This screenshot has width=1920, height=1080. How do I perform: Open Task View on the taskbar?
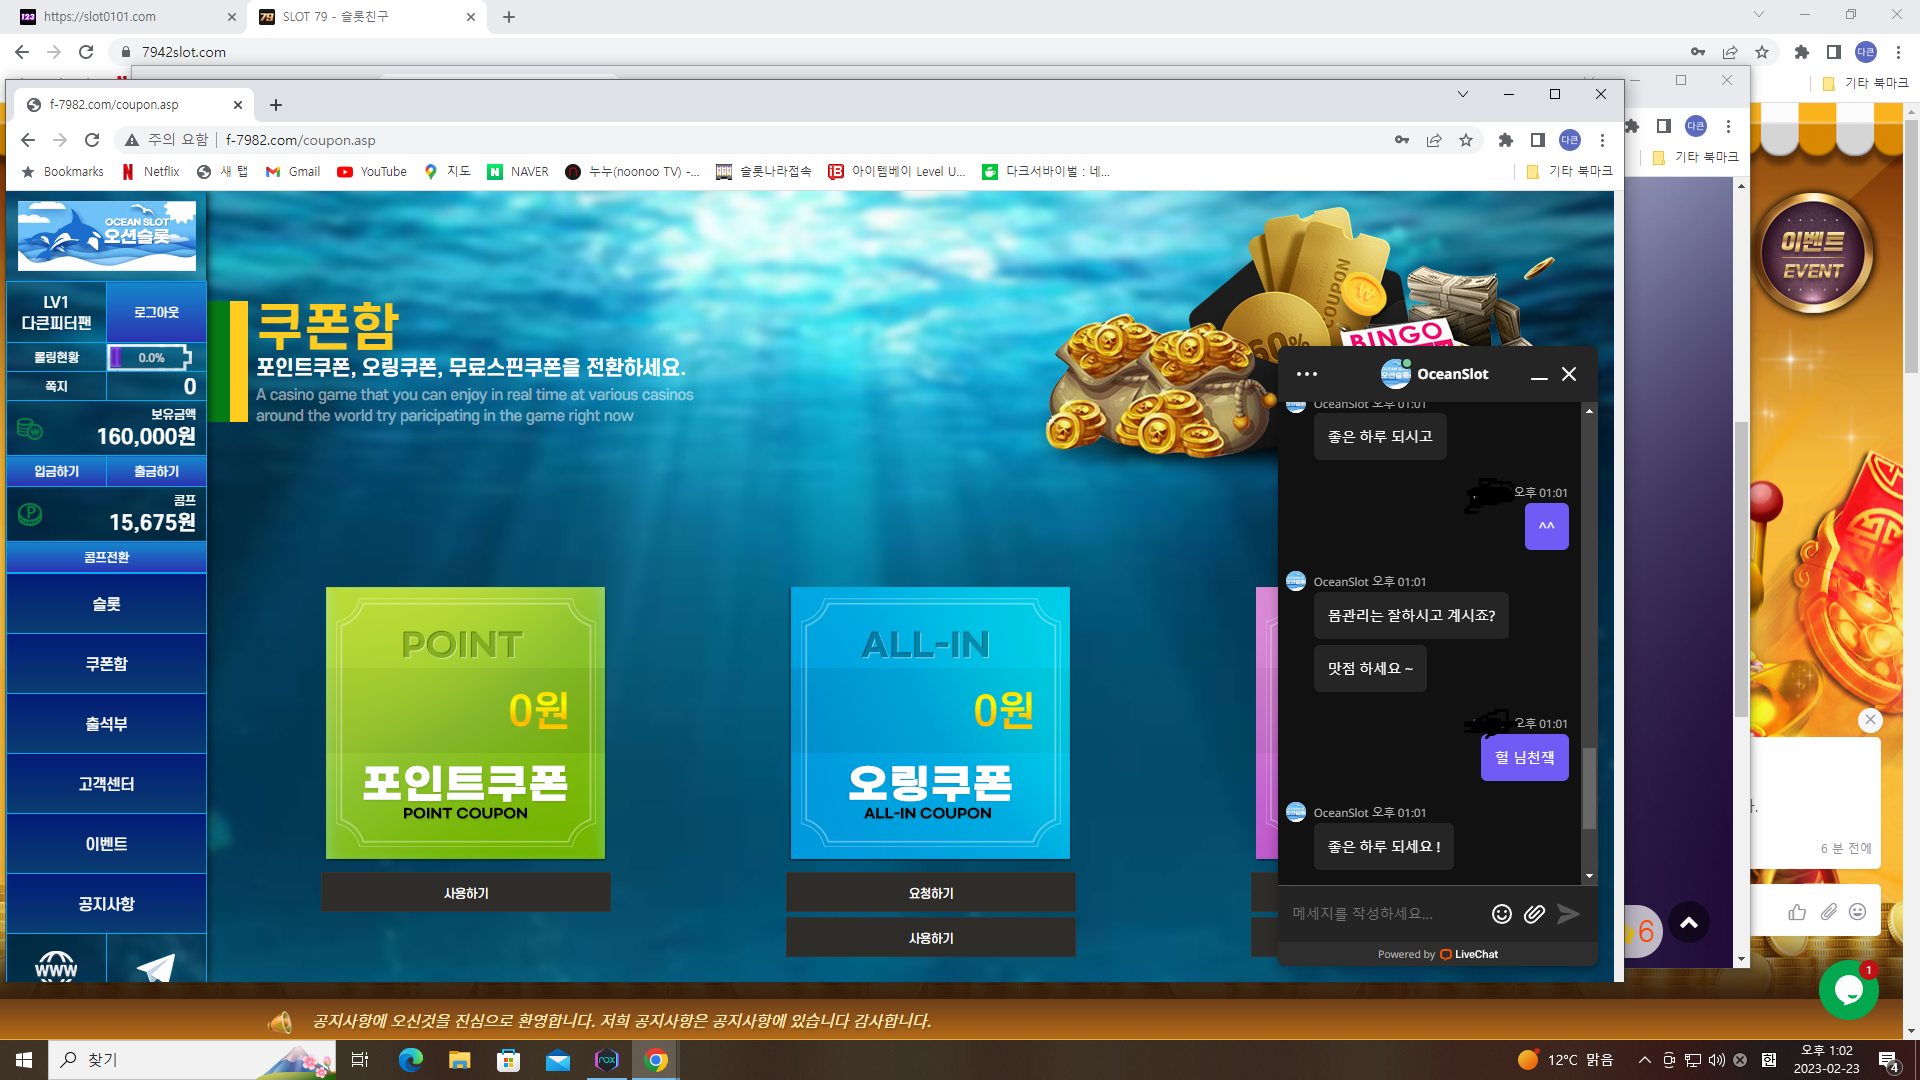pos(360,1060)
